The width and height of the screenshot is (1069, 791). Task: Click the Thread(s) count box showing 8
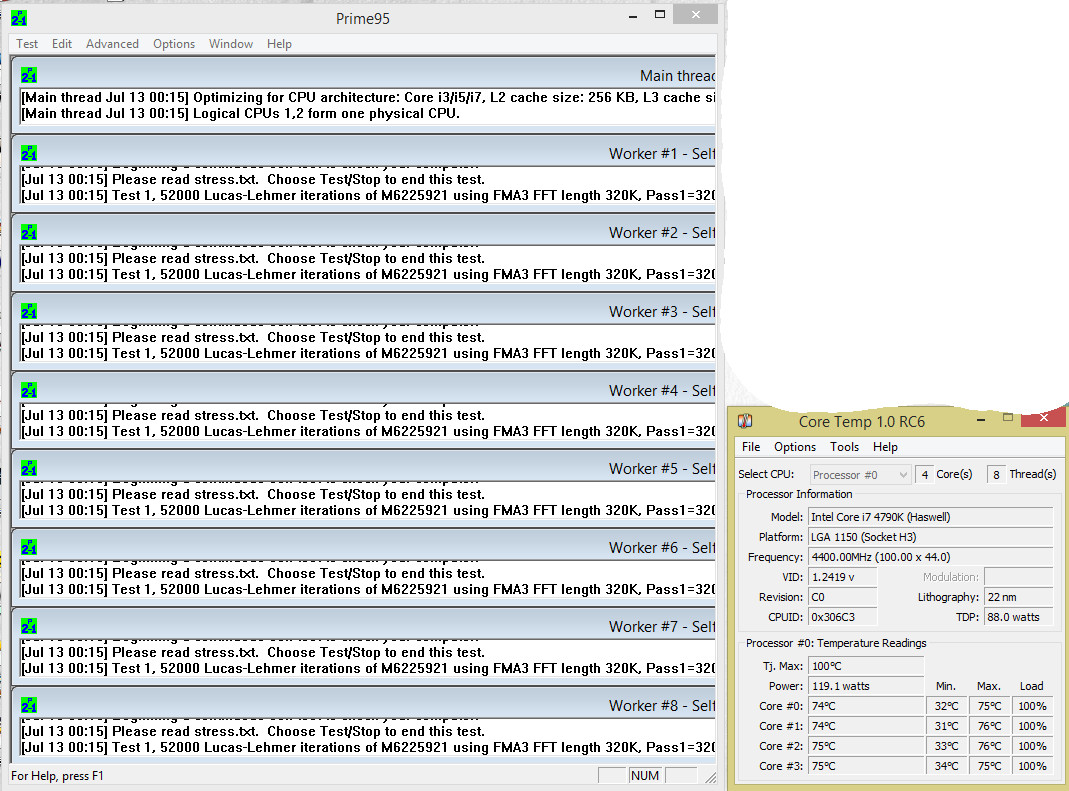click(996, 475)
